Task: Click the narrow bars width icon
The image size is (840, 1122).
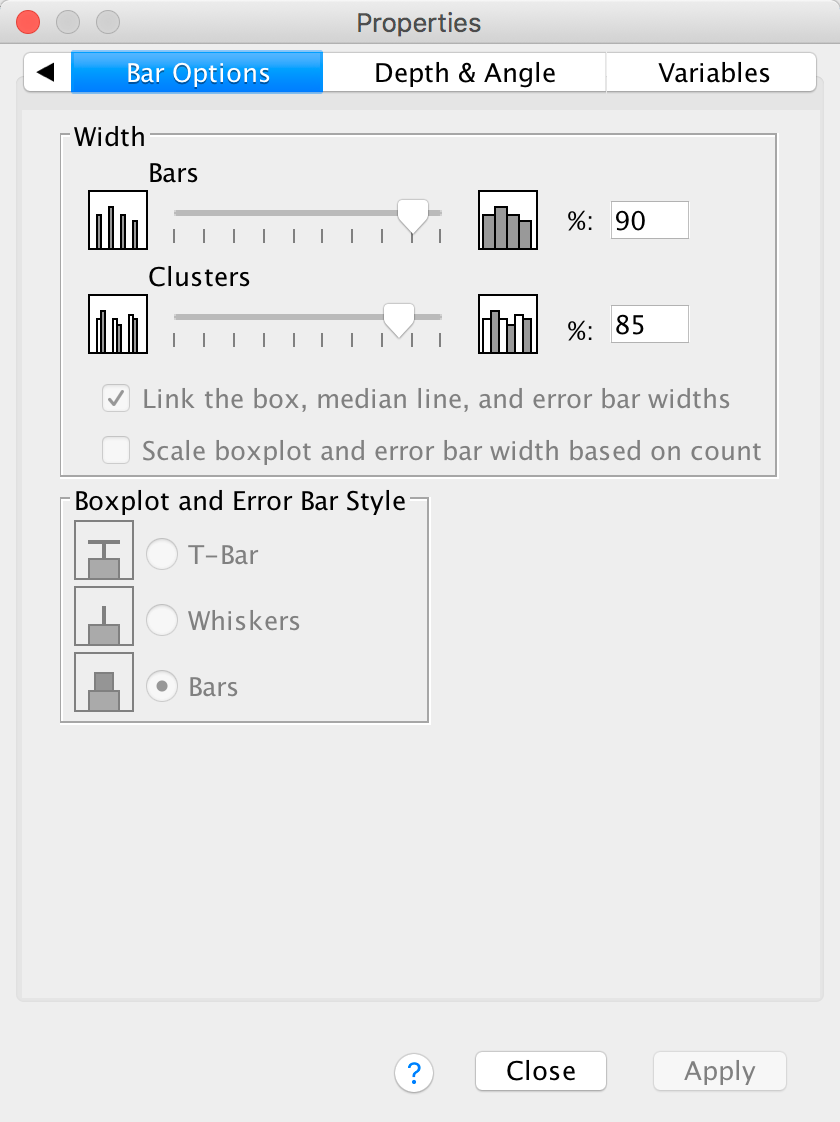Action: coord(118,220)
